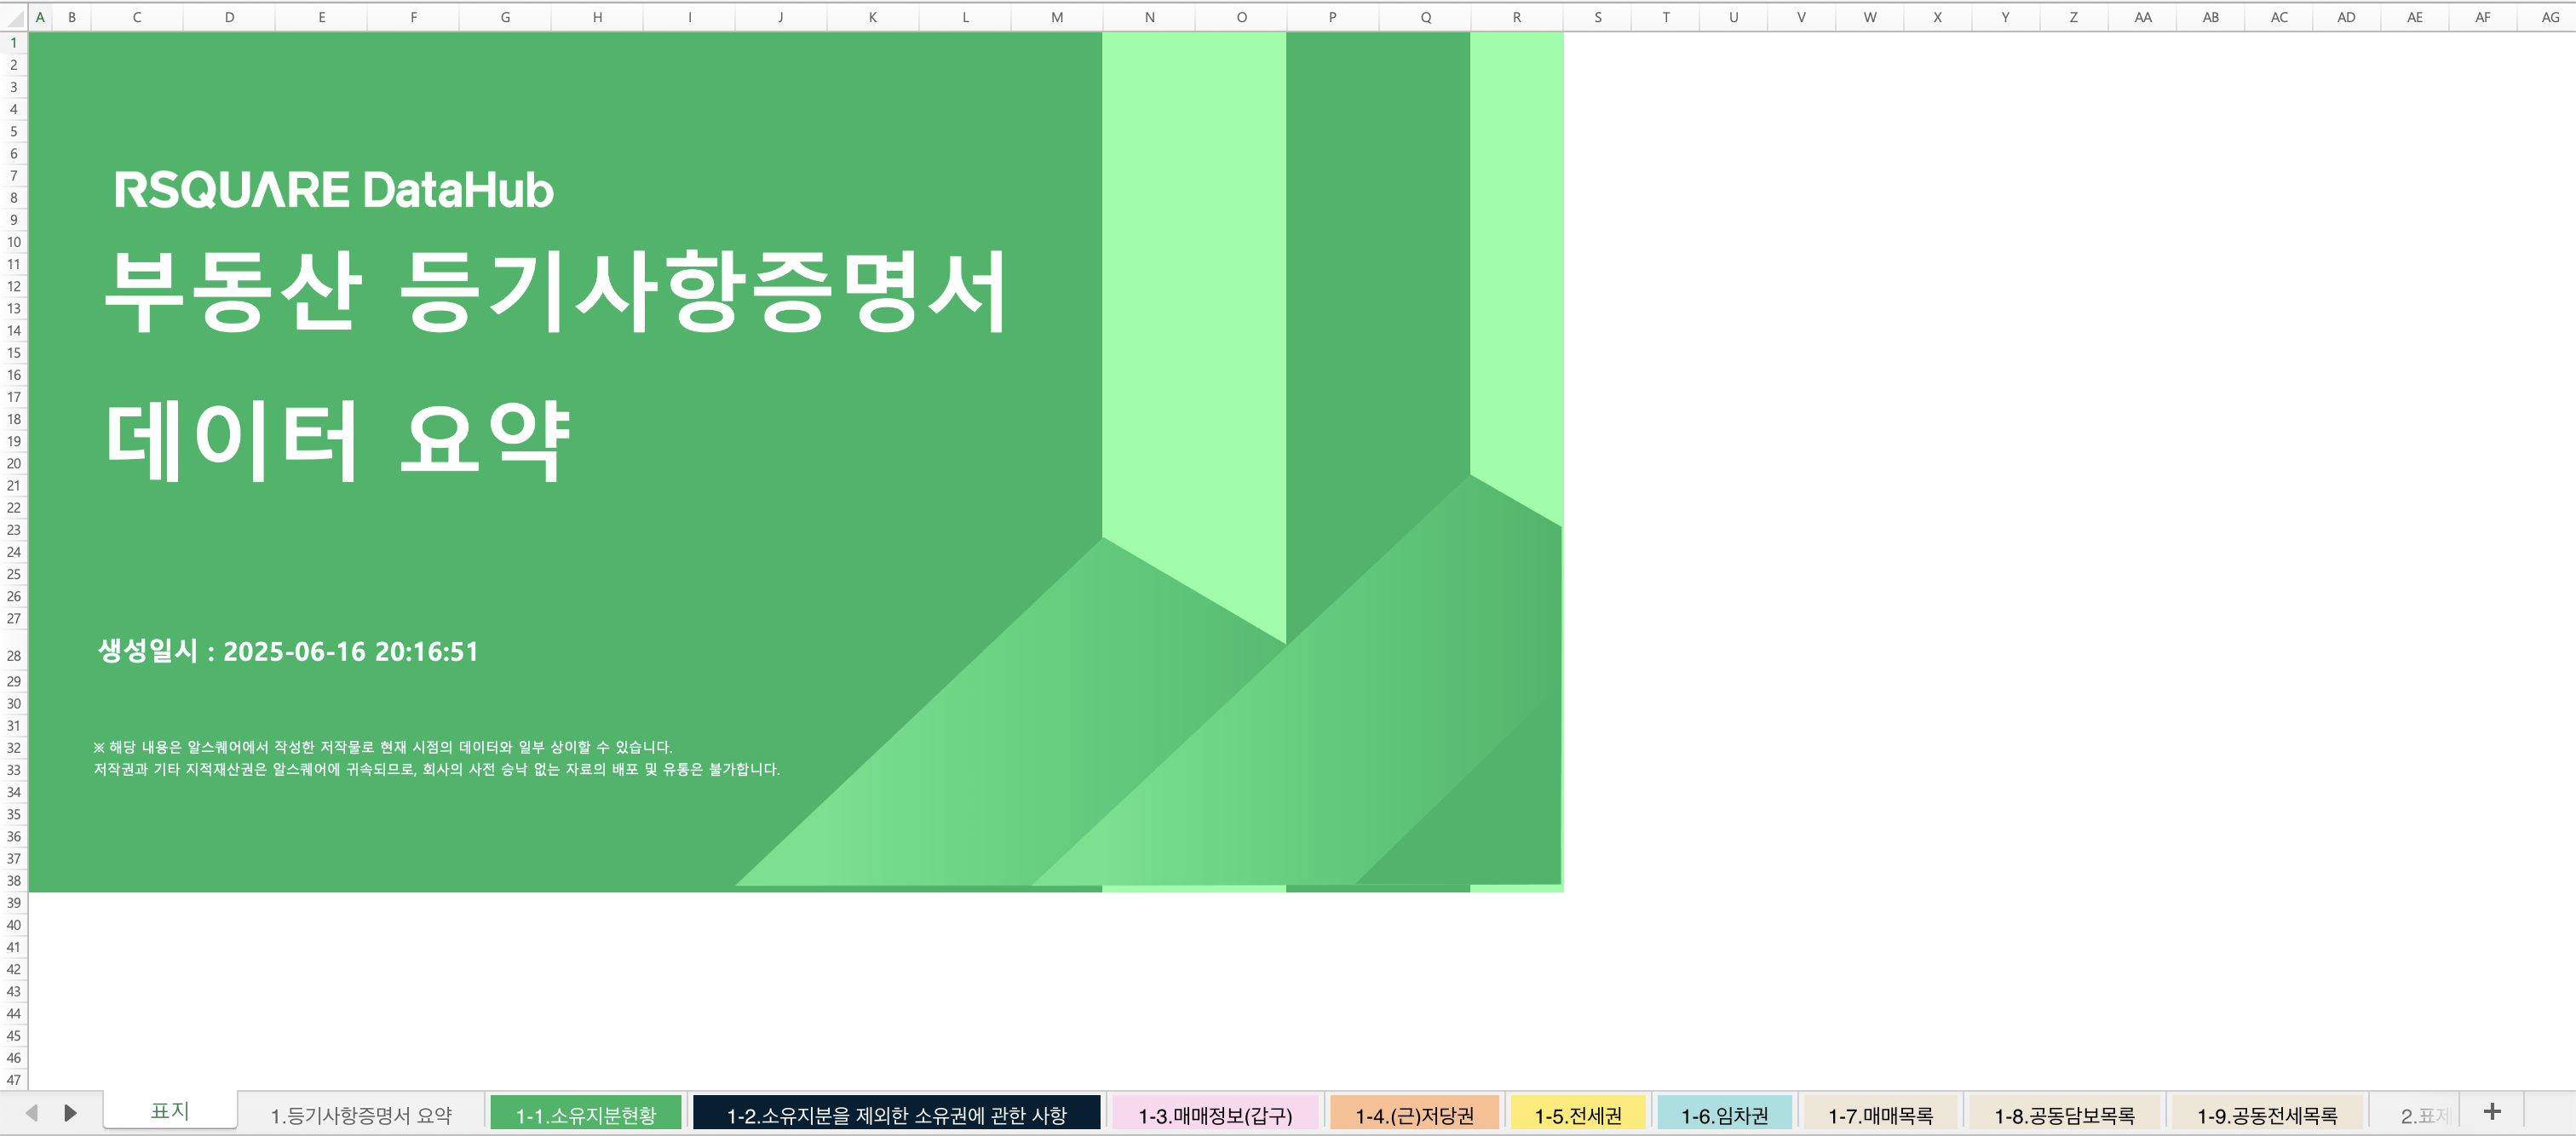The width and height of the screenshot is (2576, 1136).
Task: Click the next sheet navigation arrow
Action: click(x=70, y=1113)
